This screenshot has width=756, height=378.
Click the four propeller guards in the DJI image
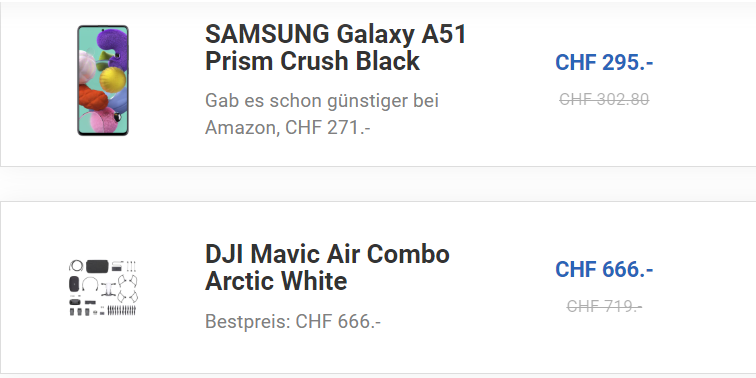tap(128, 289)
